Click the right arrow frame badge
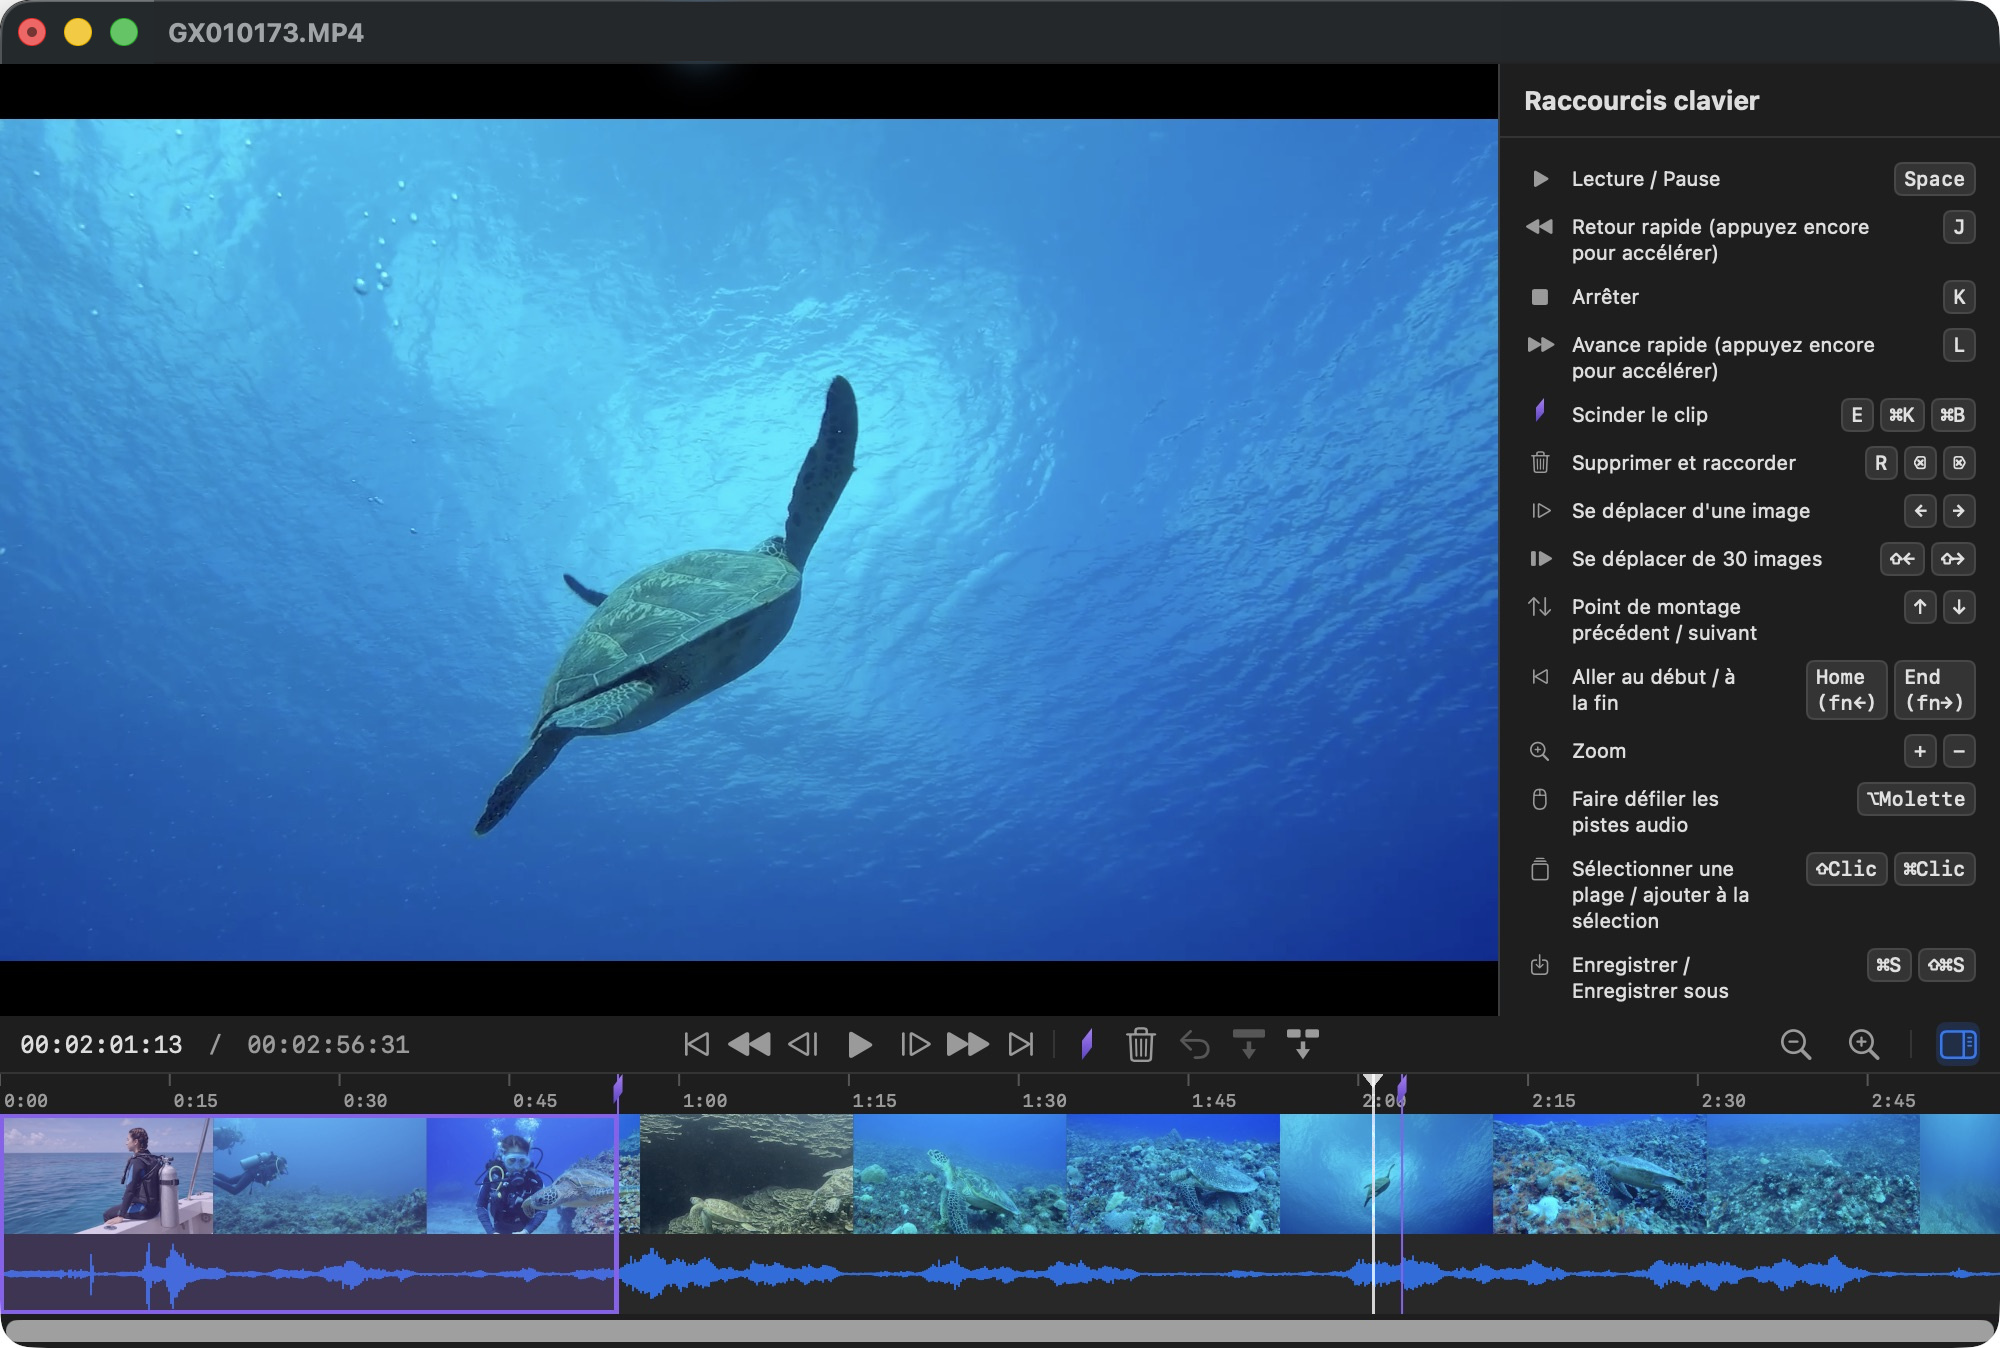This screenshot has height=1348, width=2000. 1959,511
